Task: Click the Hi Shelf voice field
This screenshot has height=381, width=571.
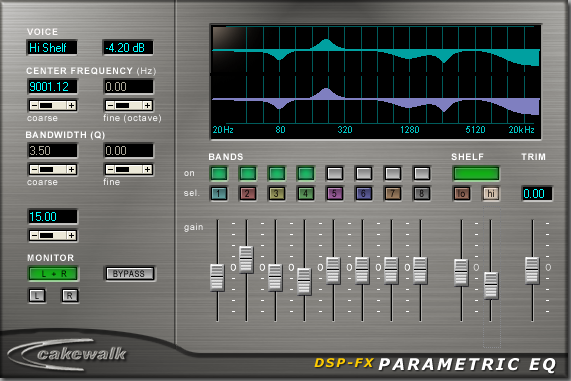Action: [x=52, y=47]
